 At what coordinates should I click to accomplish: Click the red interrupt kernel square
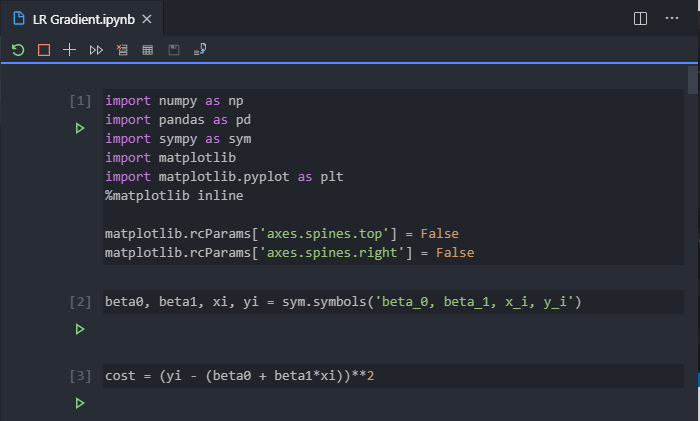43,49
